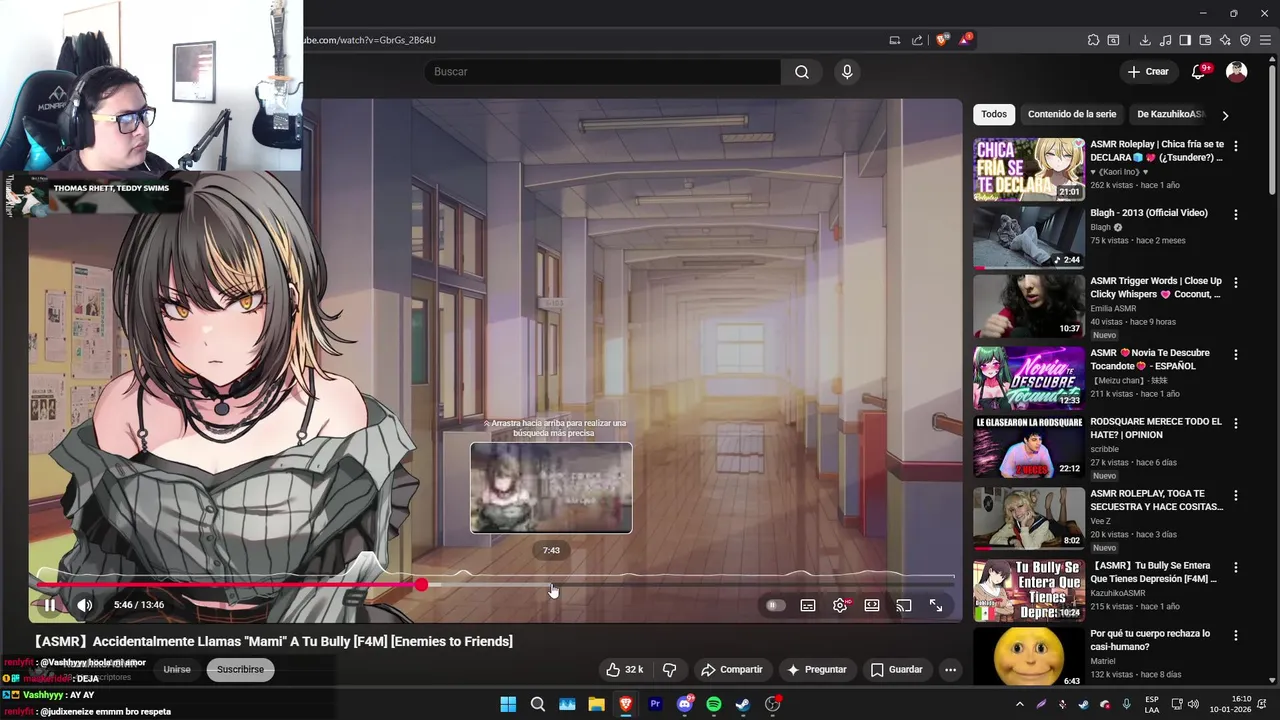Click the red playhead scrubber

click(421, 585)
